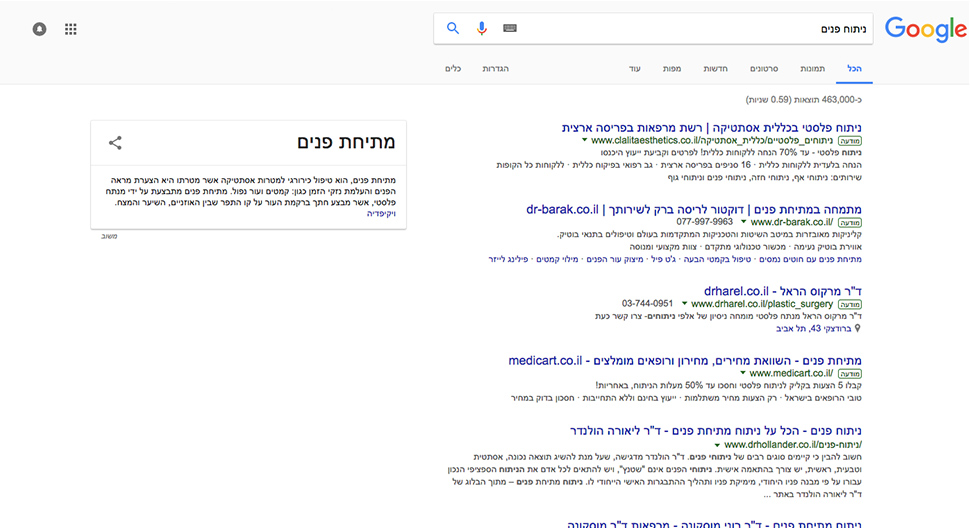Click the map pin icon by ברודצקי 43
The width and height of the screenshot is (970, 528).
[x=857, y=328]
